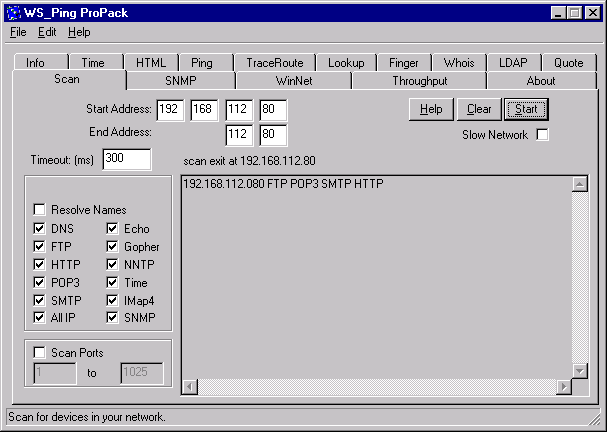
Task: Open the File menu
Action: point(18,32)
